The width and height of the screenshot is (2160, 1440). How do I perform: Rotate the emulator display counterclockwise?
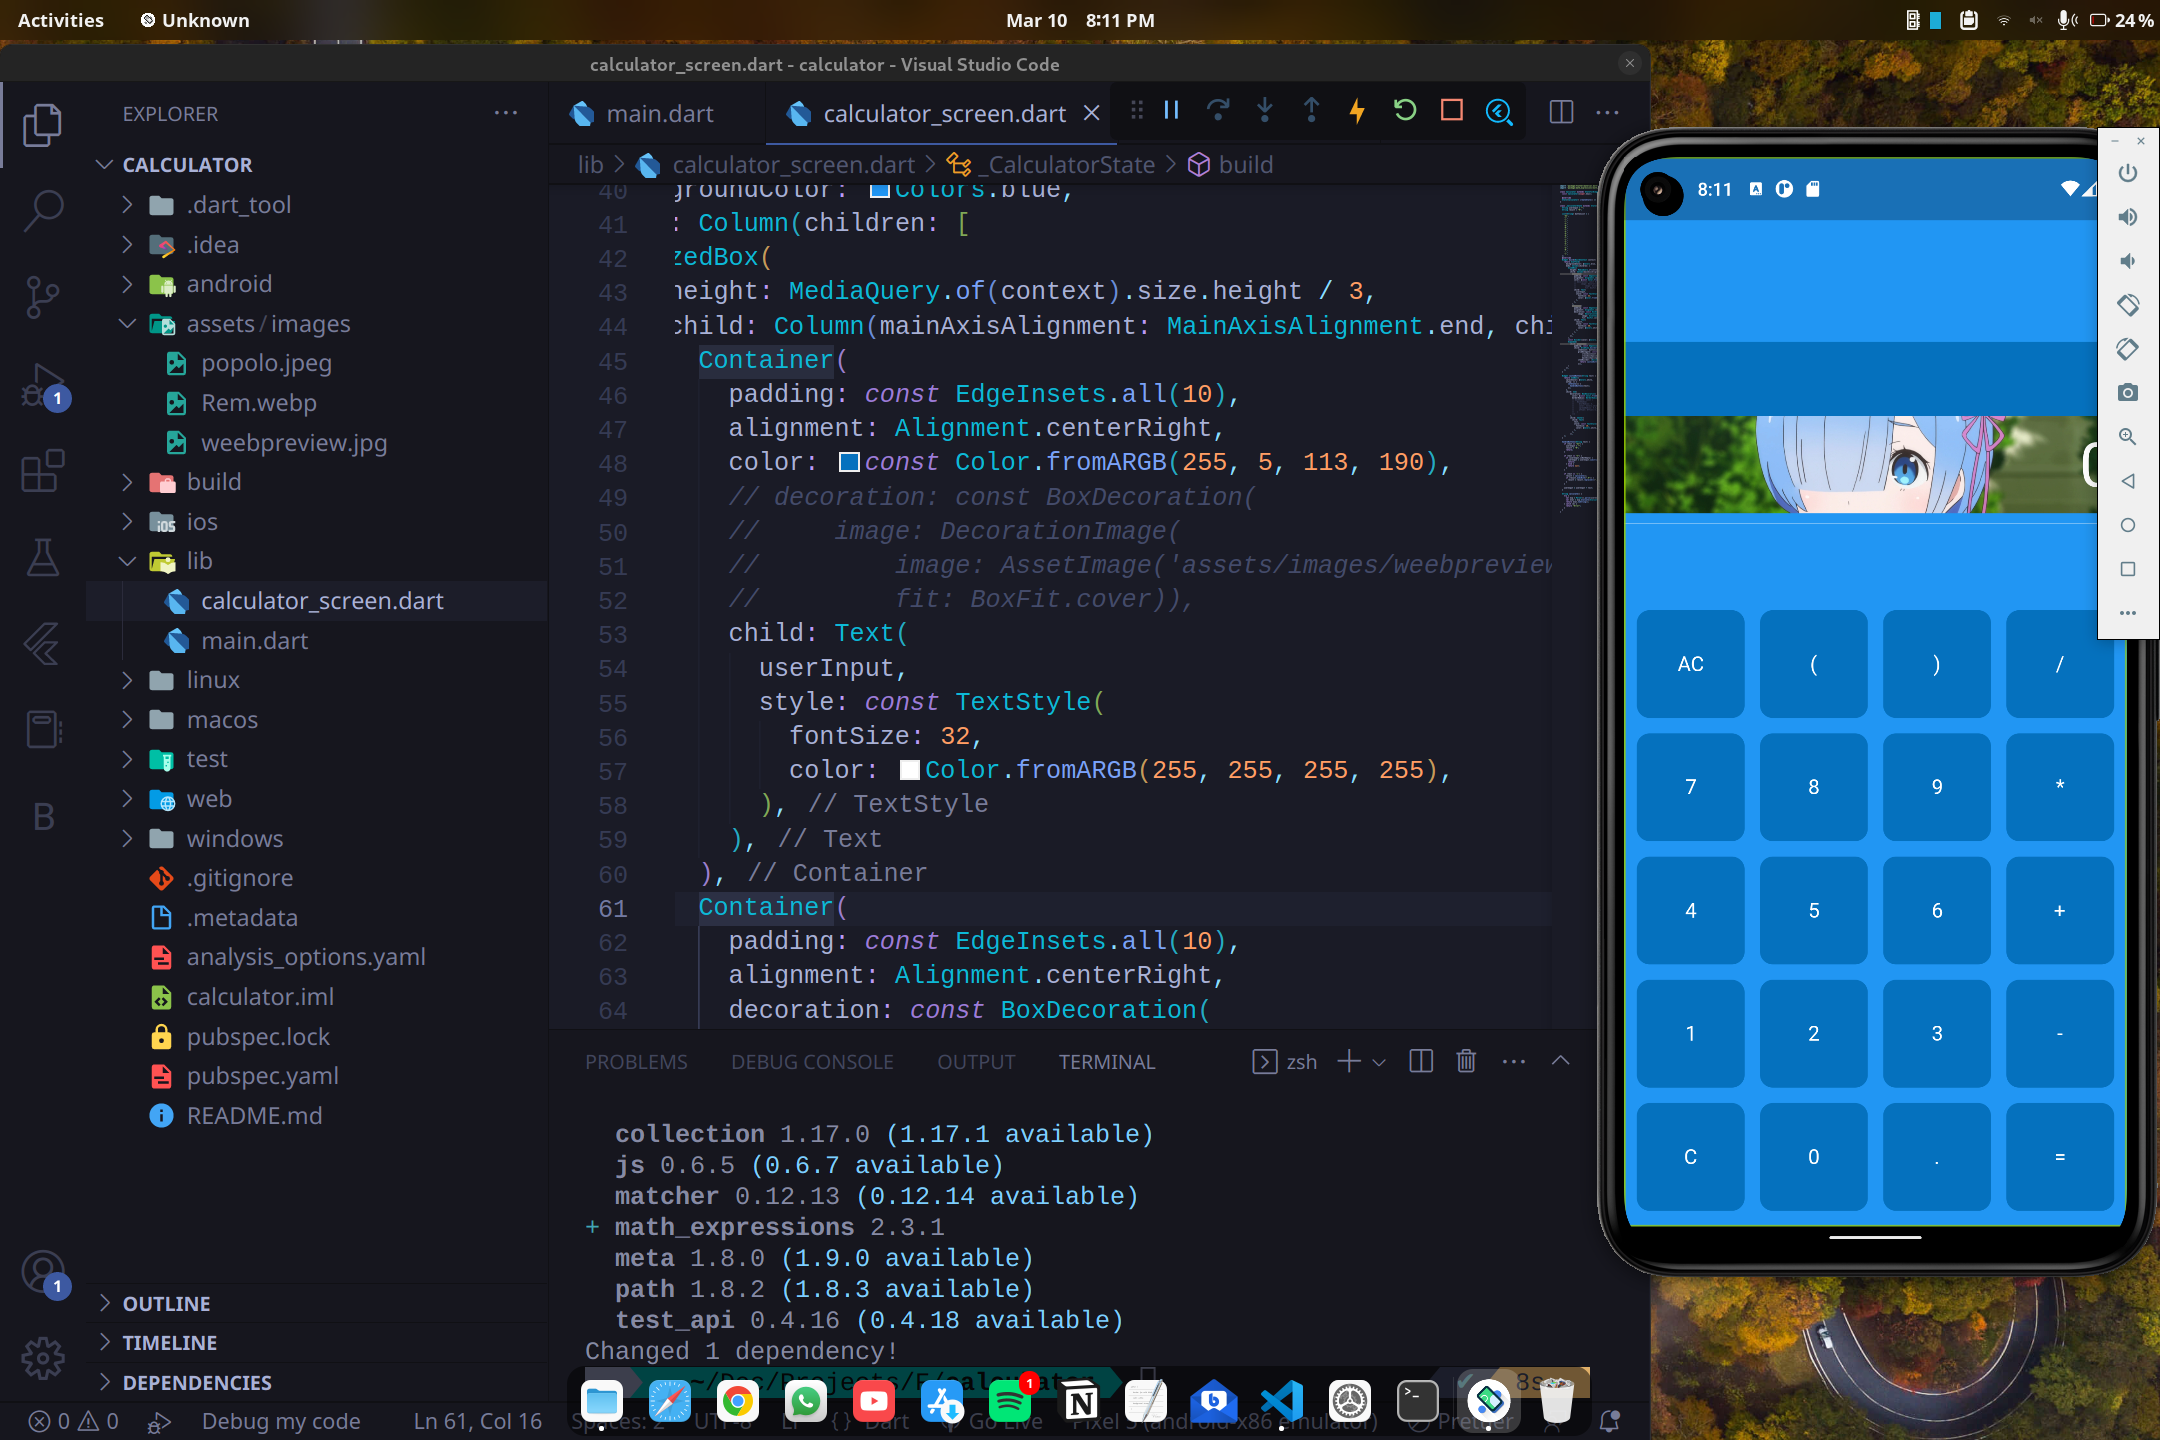tap(2128, 305)
